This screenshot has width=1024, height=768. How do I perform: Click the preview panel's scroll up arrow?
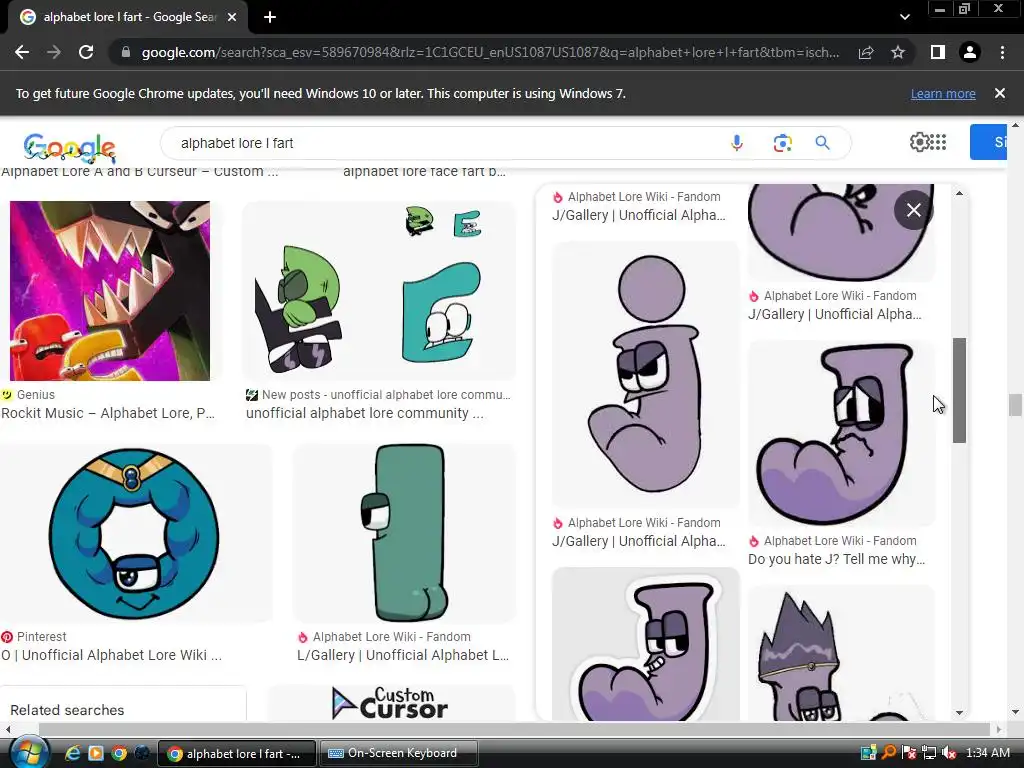[x=959, y=193]
